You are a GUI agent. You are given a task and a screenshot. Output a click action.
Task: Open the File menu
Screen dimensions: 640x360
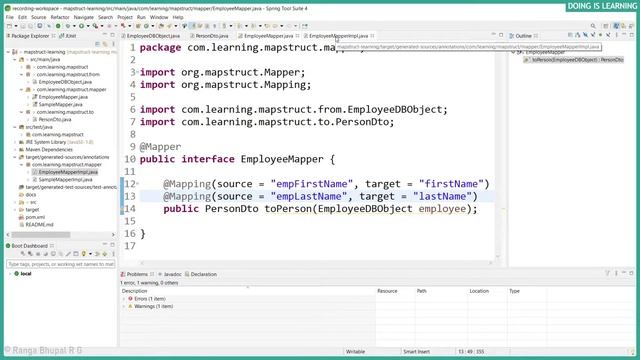[10, 17]
